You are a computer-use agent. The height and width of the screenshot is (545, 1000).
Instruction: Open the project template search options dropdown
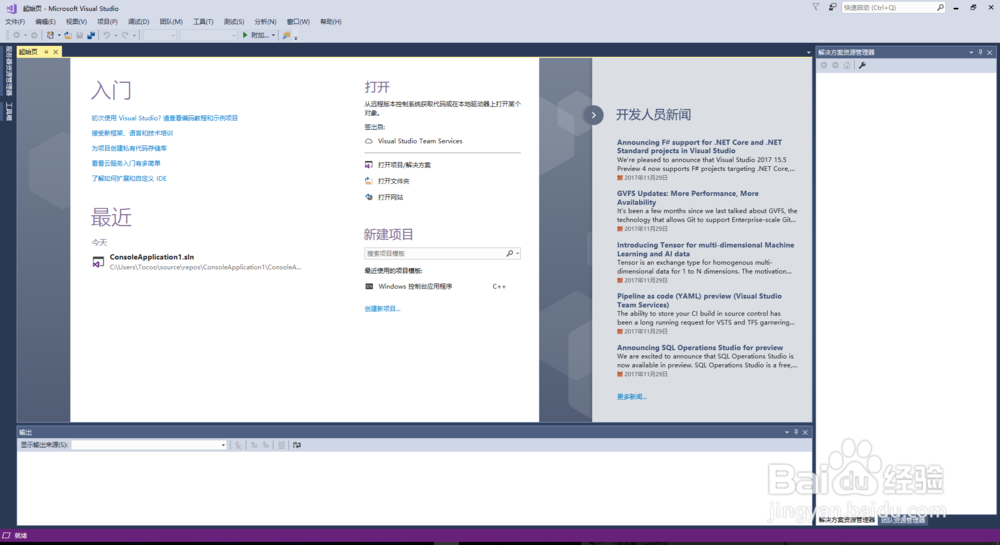pyautogui.click(x=517, y=254)
